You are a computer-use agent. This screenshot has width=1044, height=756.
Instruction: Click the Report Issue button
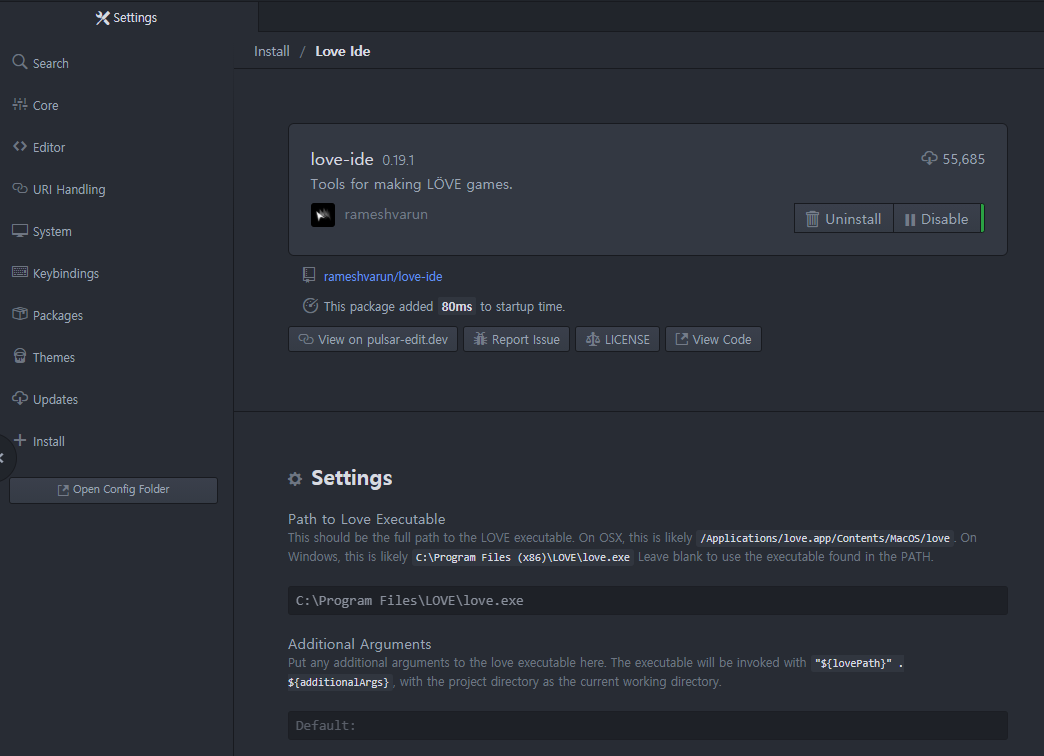[x=517, y=339]
